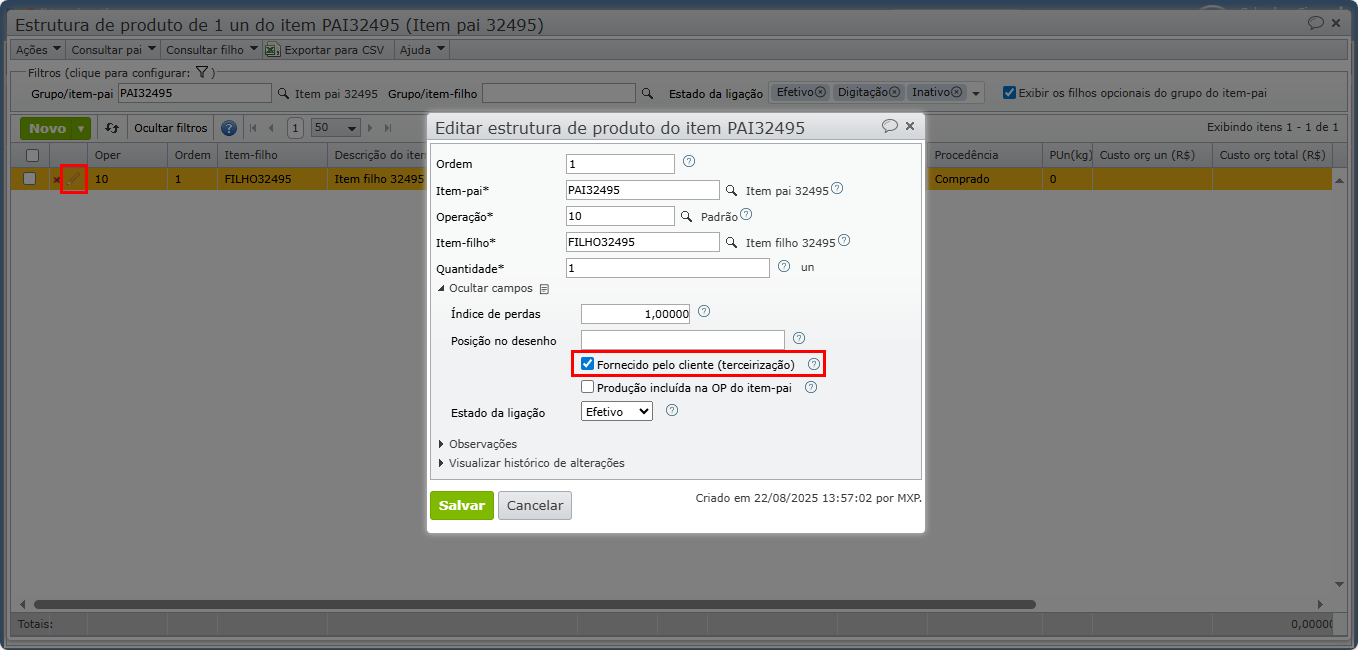Click Exportar para CSV
The width and height of the screenshot is (1358, 650).
325,49
